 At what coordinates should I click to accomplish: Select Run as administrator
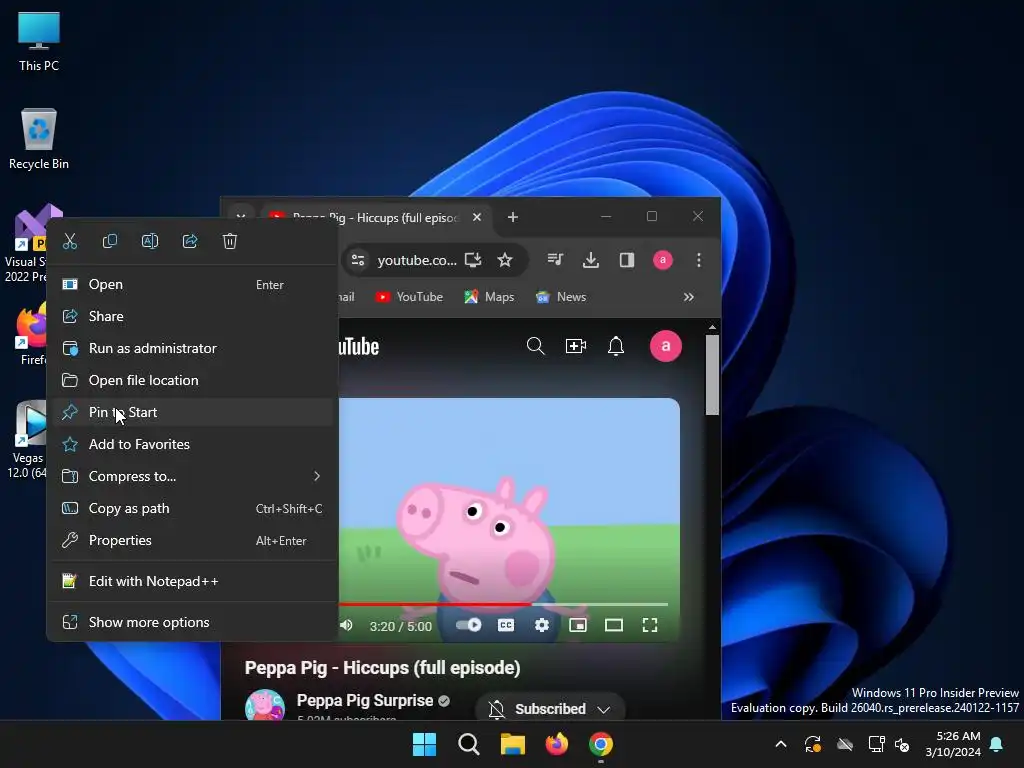(x=193, y=349)
